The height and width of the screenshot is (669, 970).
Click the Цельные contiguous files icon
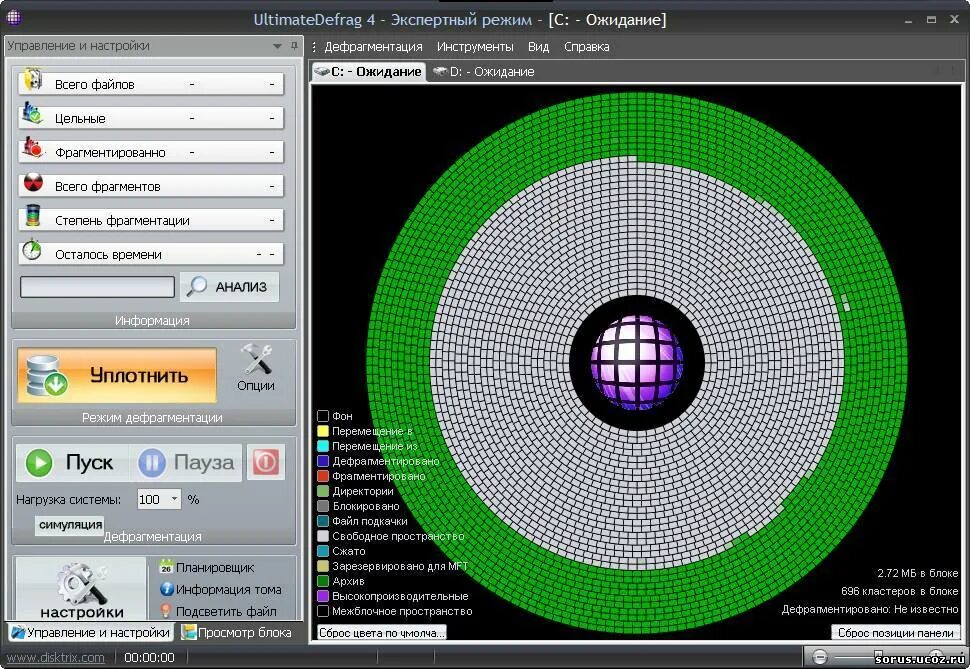coord(33,114)
